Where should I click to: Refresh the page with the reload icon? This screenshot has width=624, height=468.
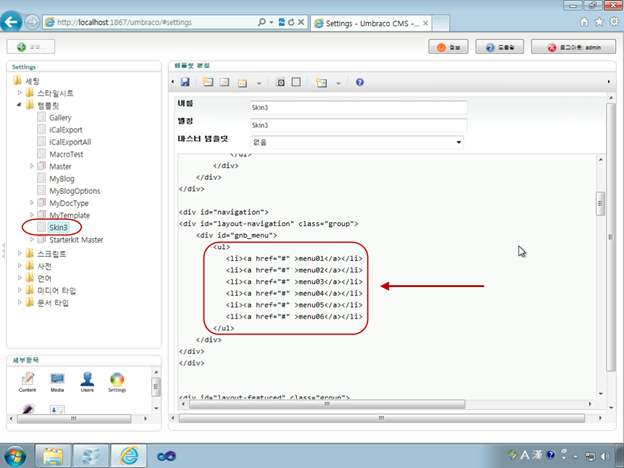click(x=291, y=22)
